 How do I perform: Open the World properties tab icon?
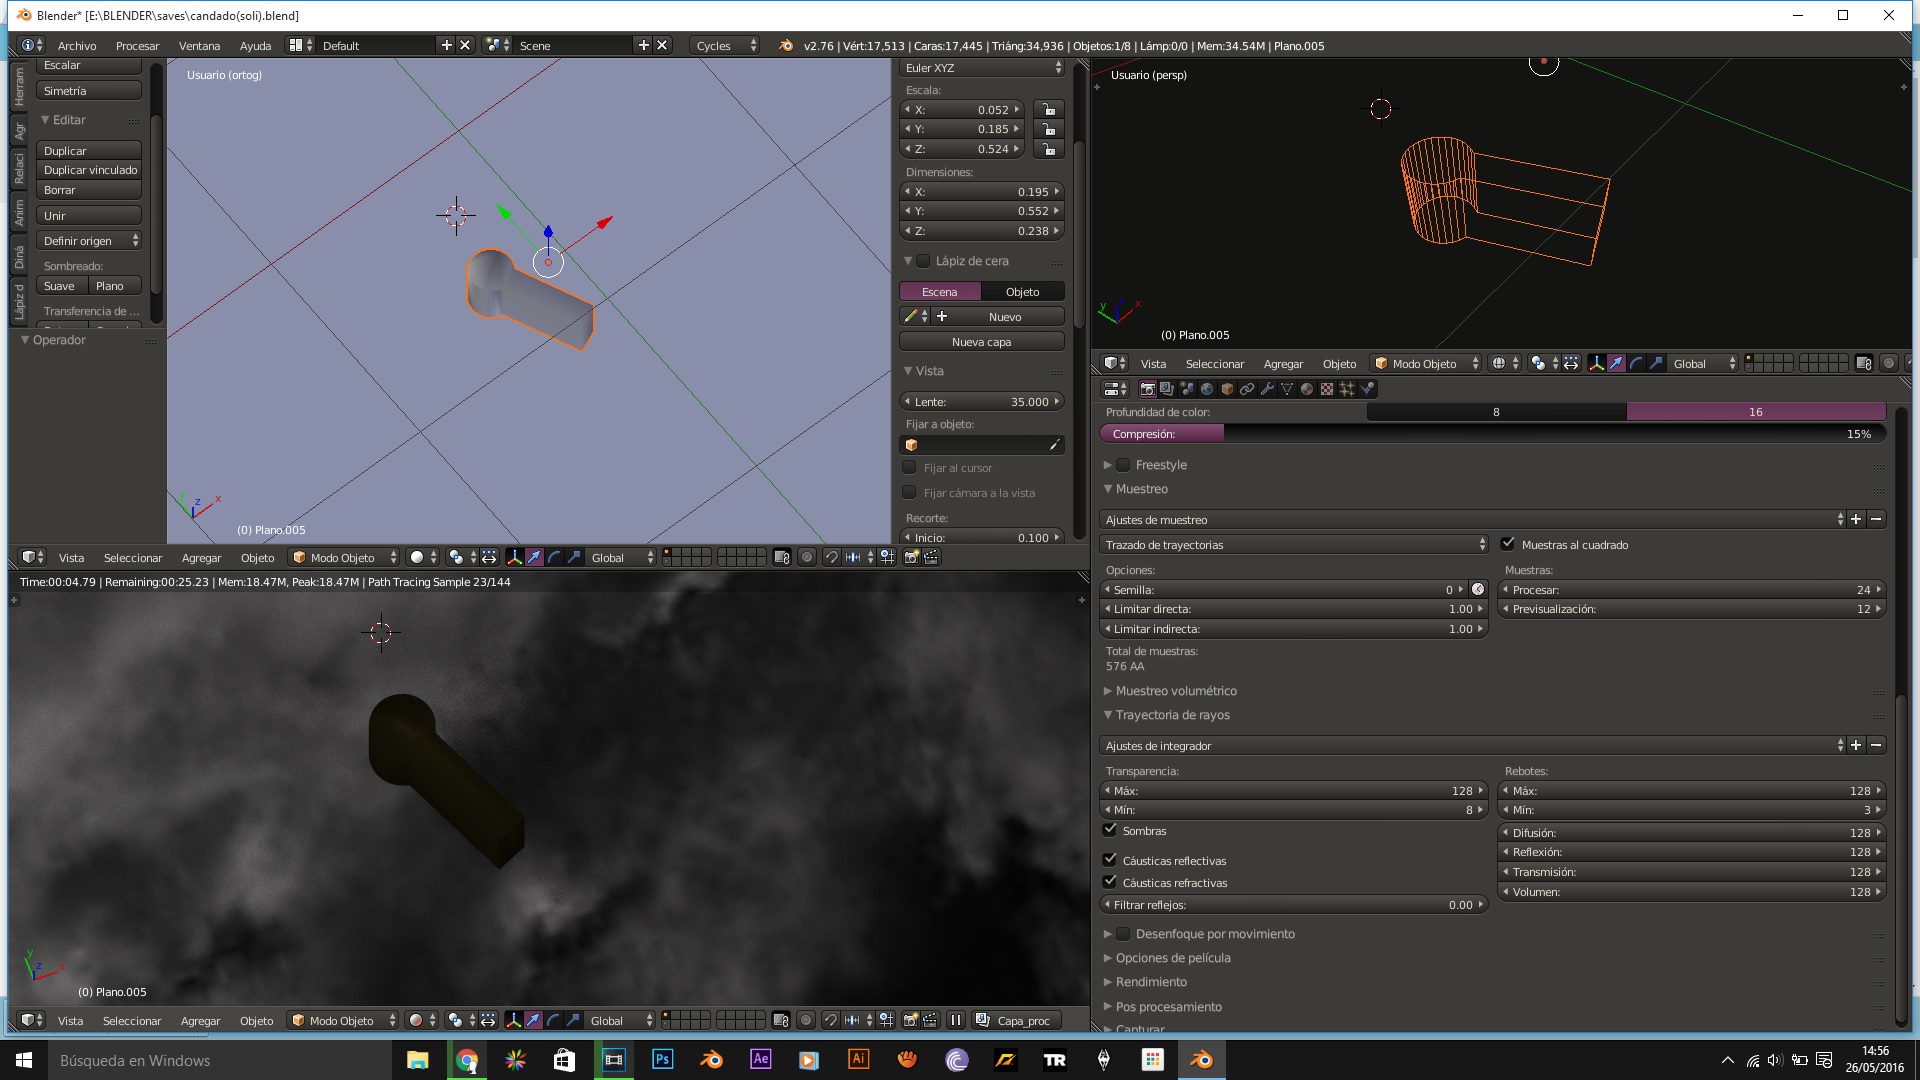[1207, 389]
